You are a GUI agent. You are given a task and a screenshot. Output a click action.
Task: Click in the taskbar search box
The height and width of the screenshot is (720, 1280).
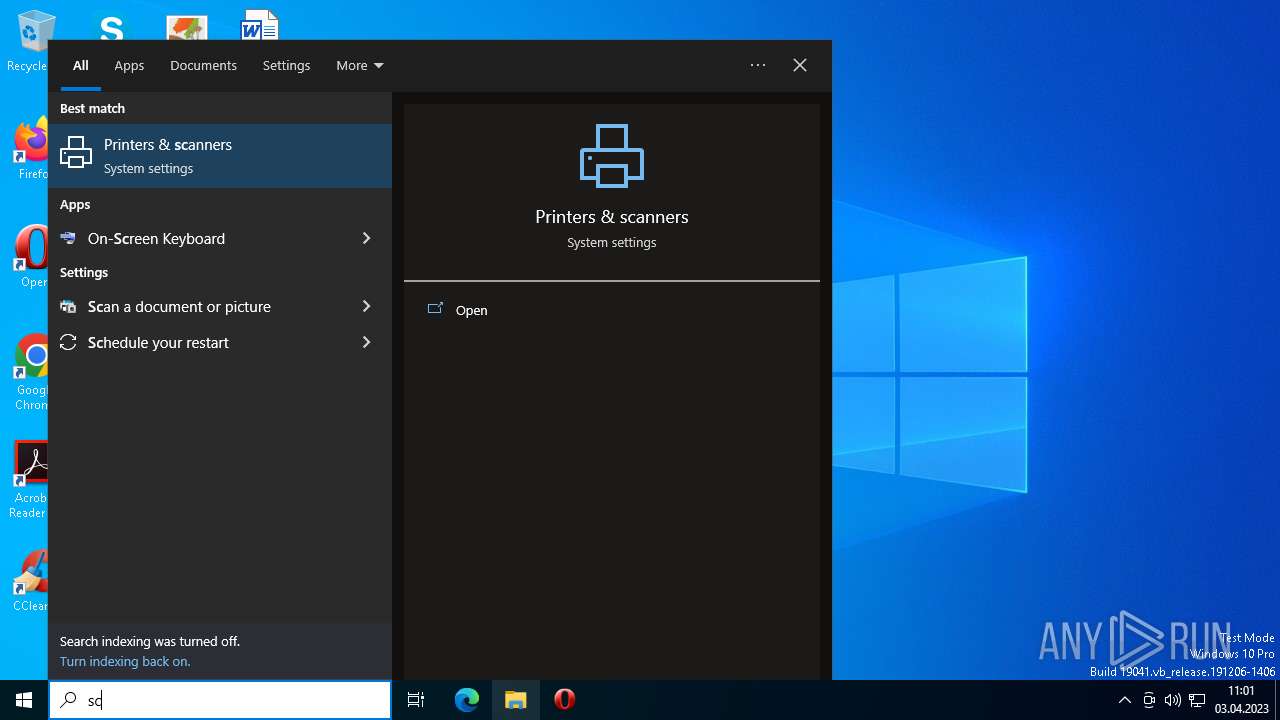(x=220, y=700)
